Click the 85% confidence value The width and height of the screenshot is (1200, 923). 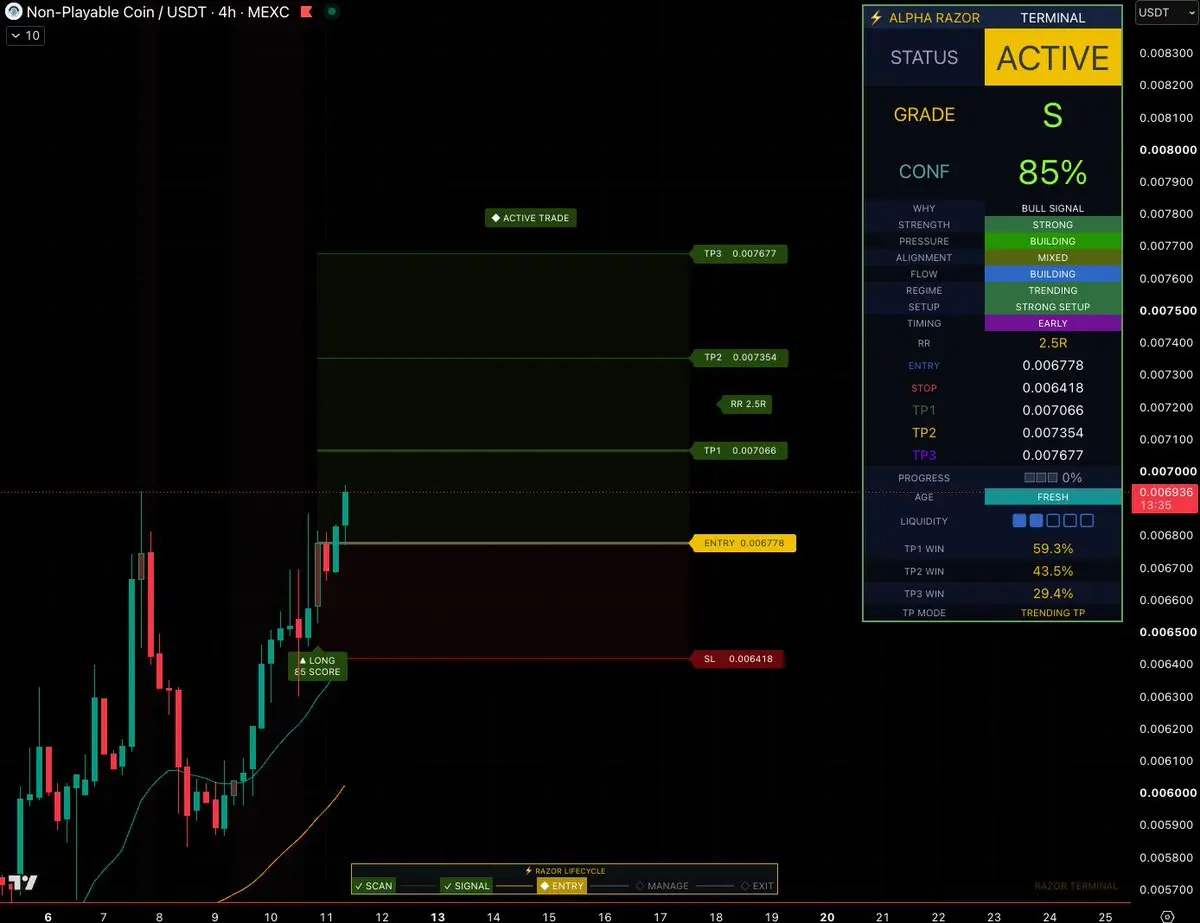1053,172
